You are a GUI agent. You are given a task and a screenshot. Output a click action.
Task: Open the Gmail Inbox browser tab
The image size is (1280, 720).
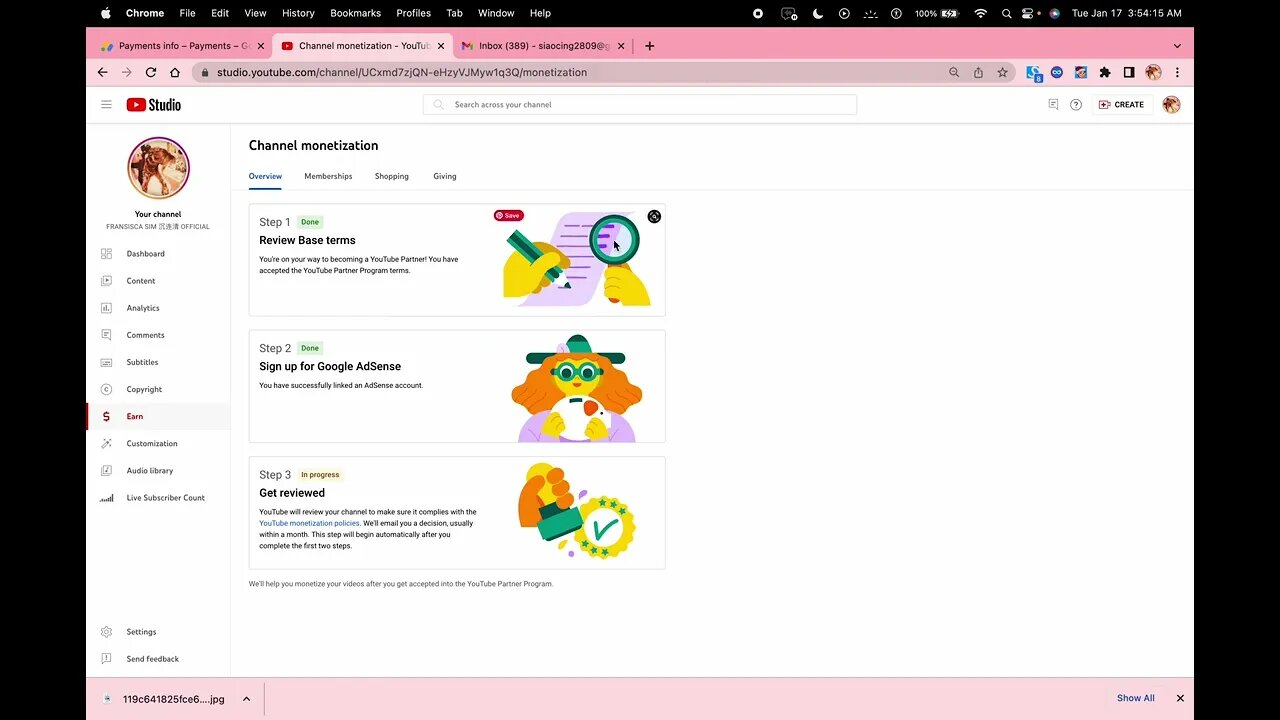coord(541,46)
